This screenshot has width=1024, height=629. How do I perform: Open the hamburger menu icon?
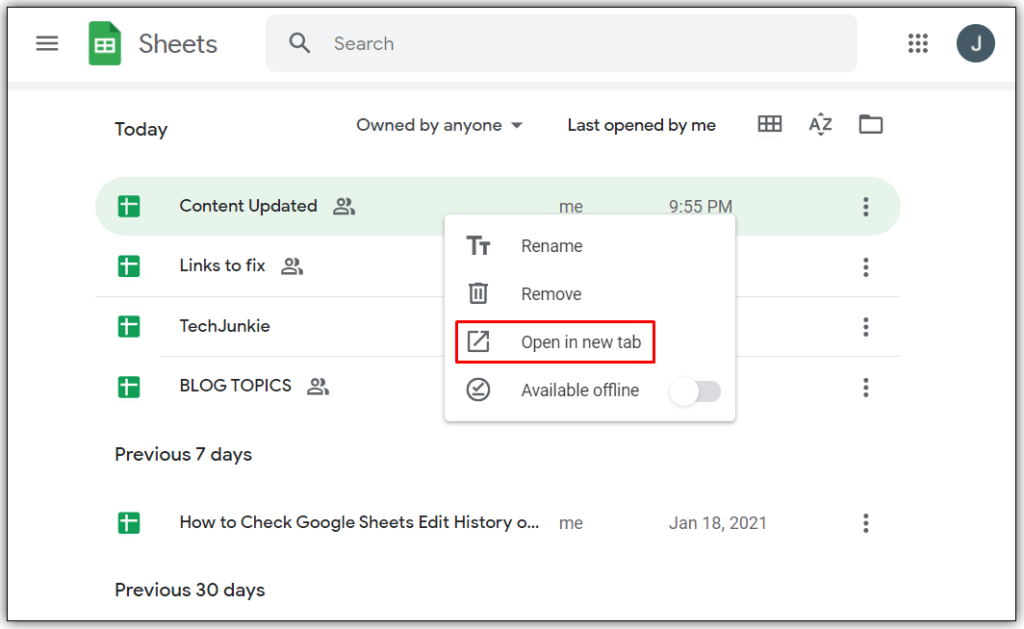46,43
